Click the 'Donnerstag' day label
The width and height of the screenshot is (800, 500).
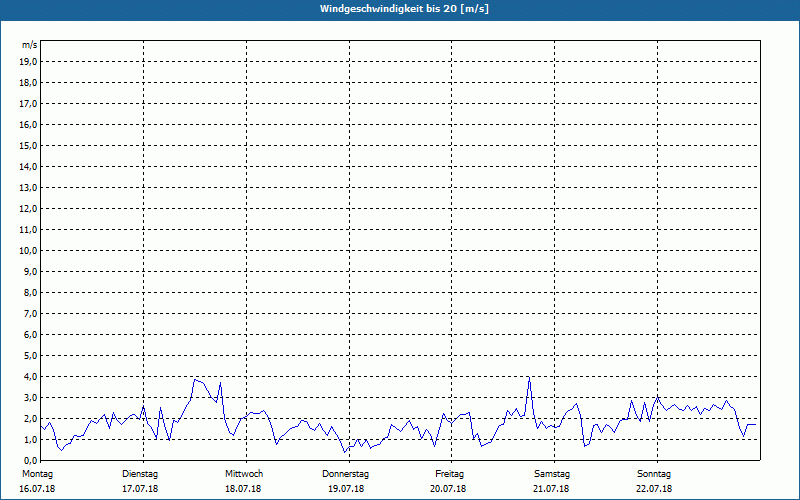345,474
